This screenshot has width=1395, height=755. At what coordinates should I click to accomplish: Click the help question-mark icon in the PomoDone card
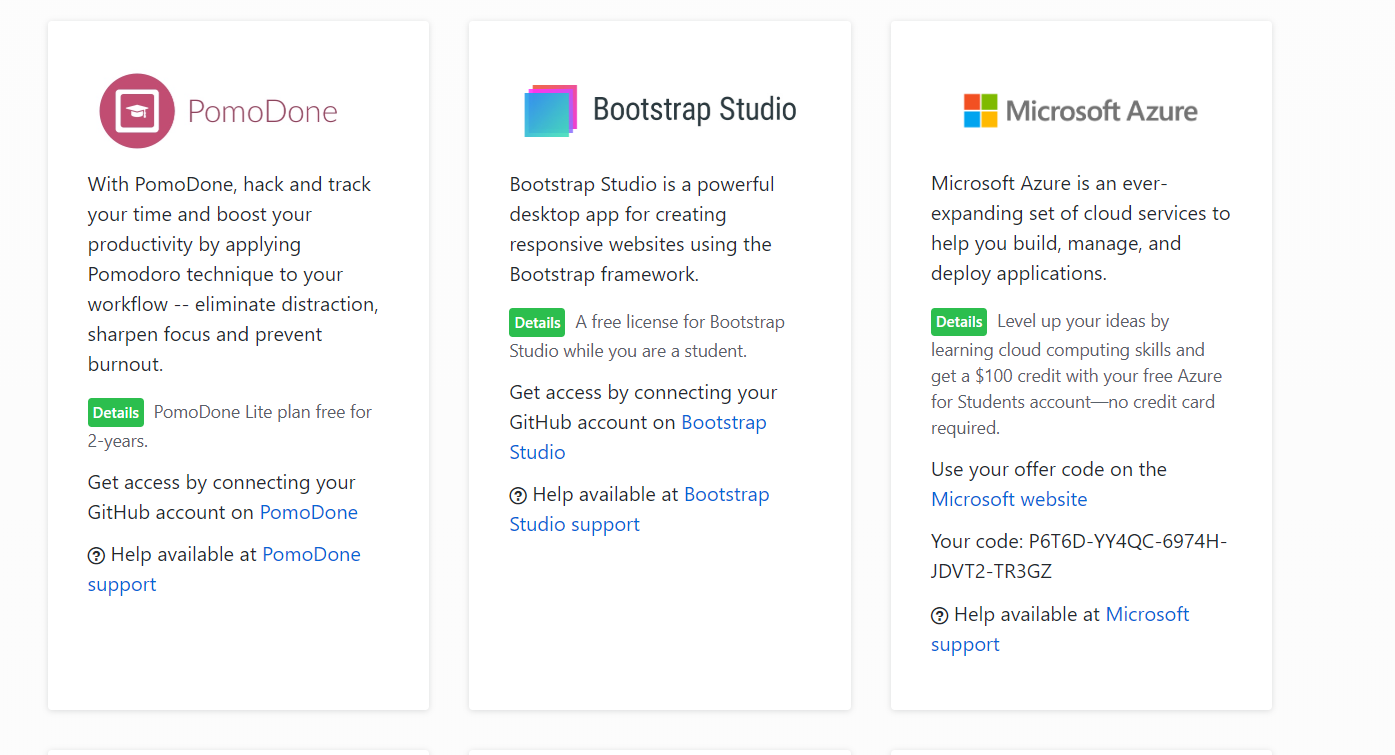pos(96,555)
